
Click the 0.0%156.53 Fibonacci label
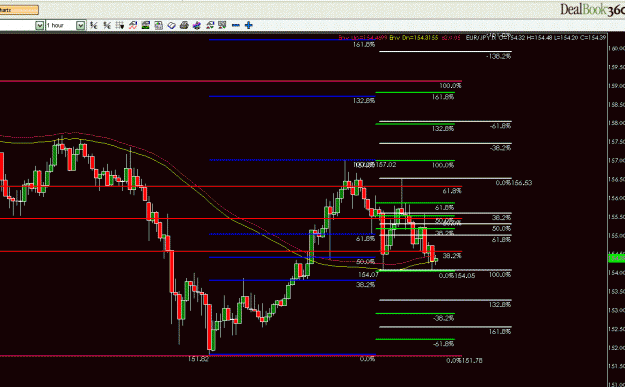[514, 183]
